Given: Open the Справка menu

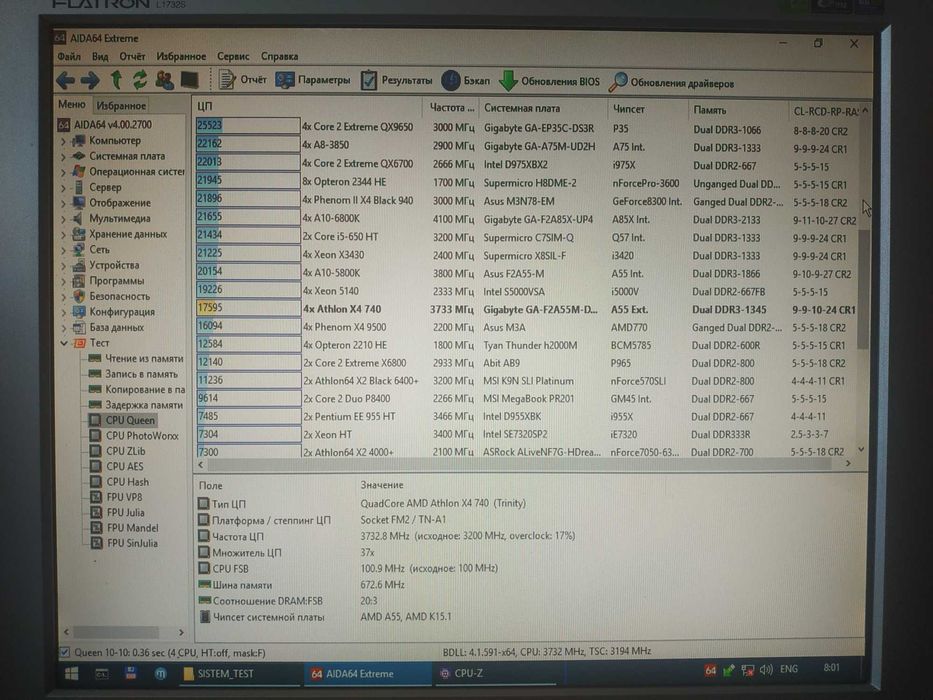Looking at the screenshot, I should click(279, 57).
